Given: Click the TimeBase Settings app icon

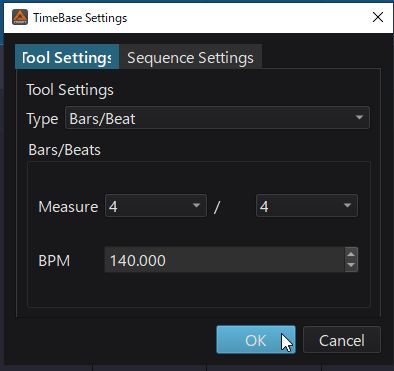Looking at the screenshot, I should click(x=20, y=17).
